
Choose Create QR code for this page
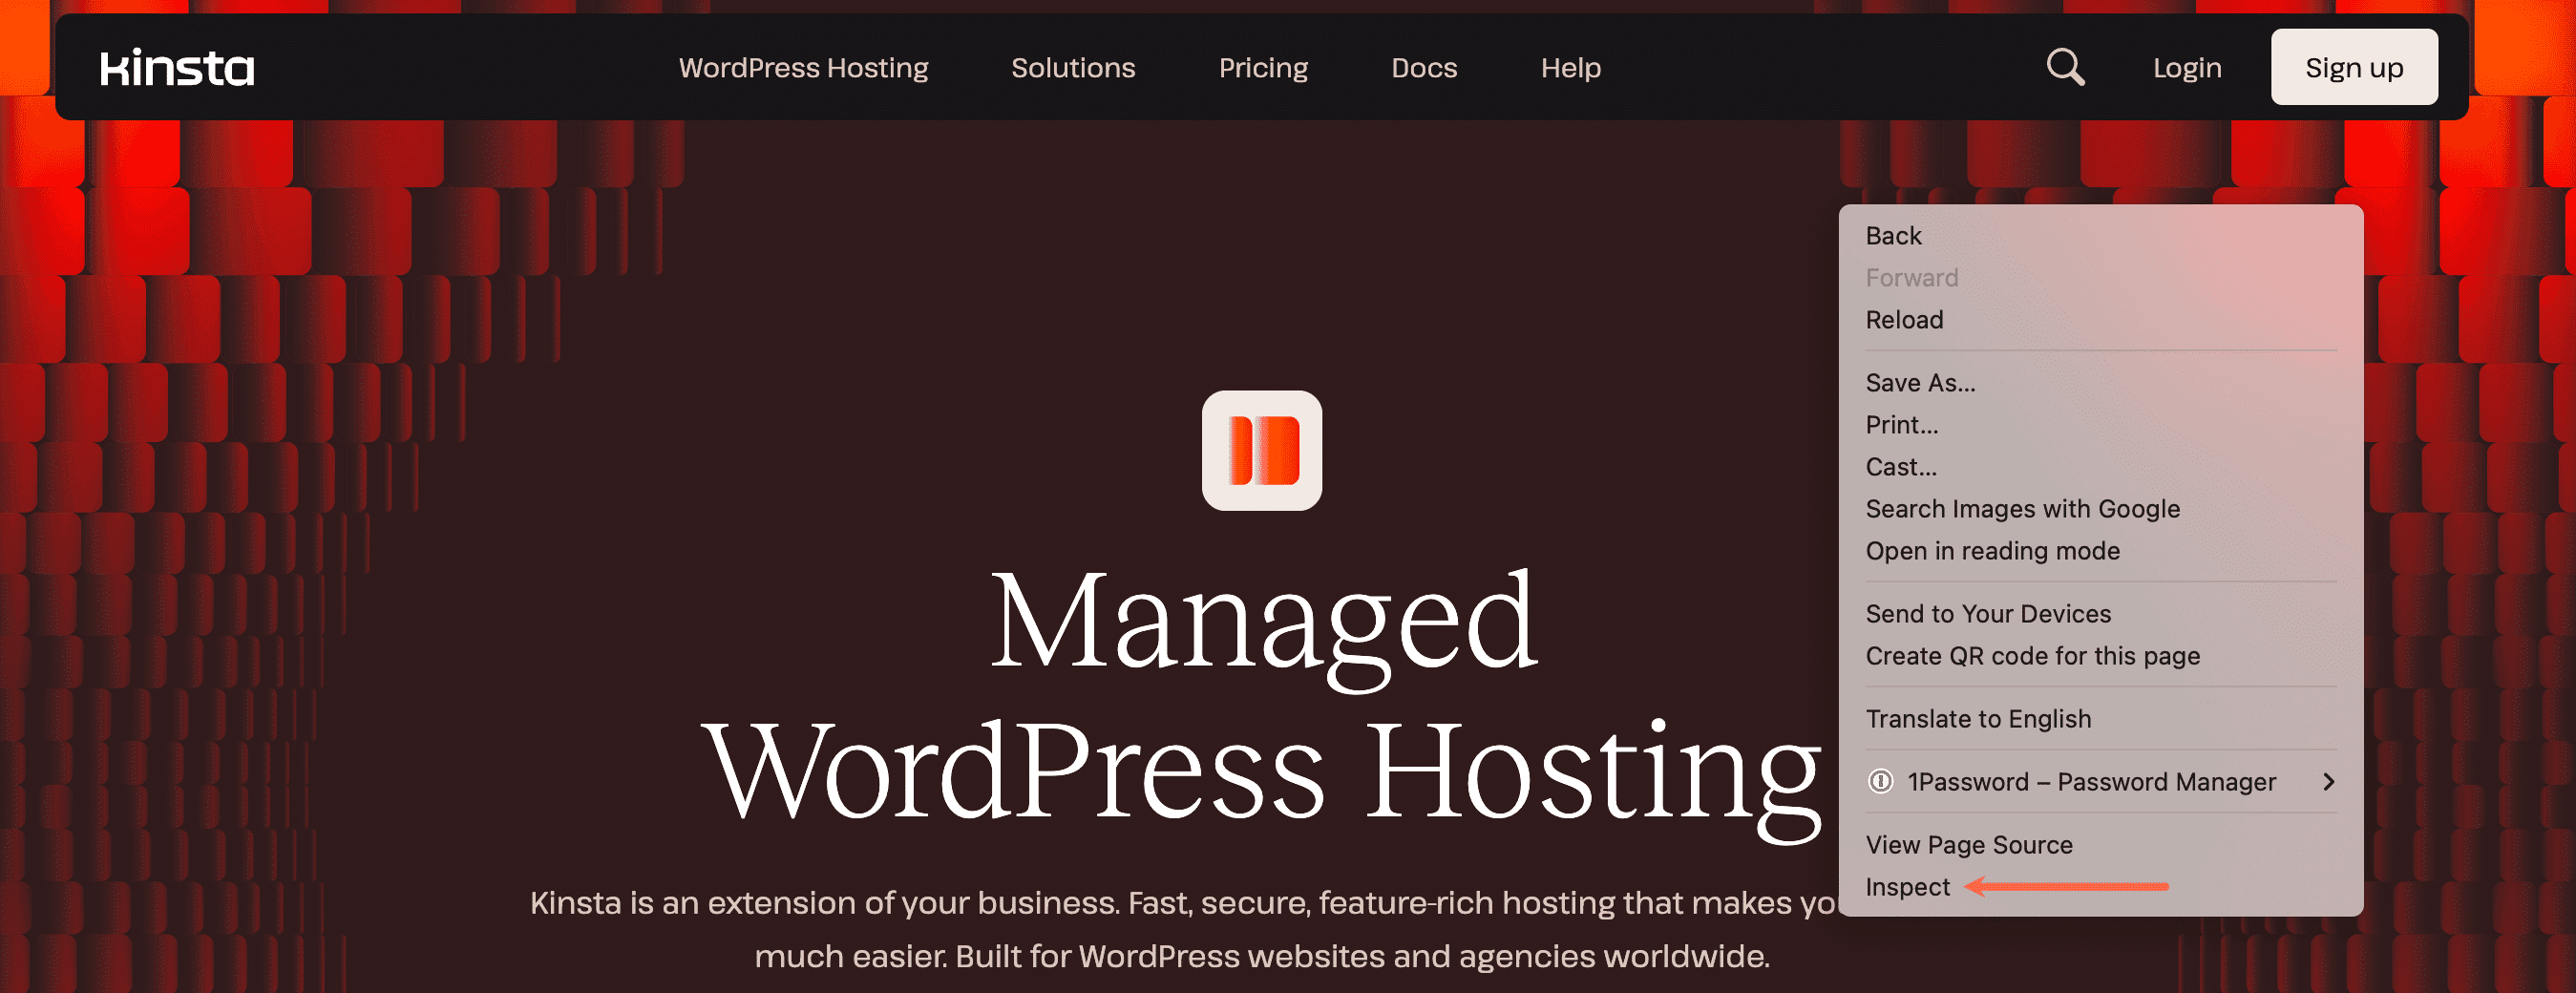click(x=2032, y=656)
